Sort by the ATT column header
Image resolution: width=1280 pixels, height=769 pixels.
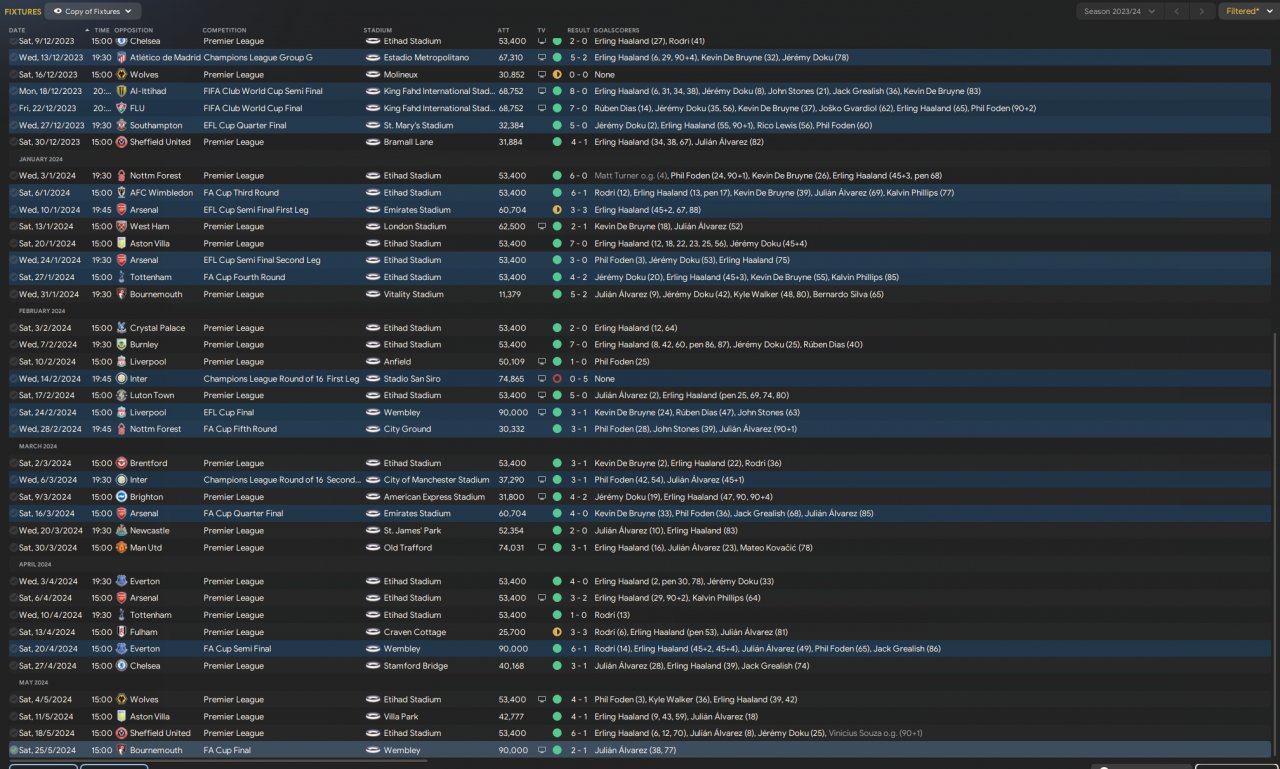[503, 30]
